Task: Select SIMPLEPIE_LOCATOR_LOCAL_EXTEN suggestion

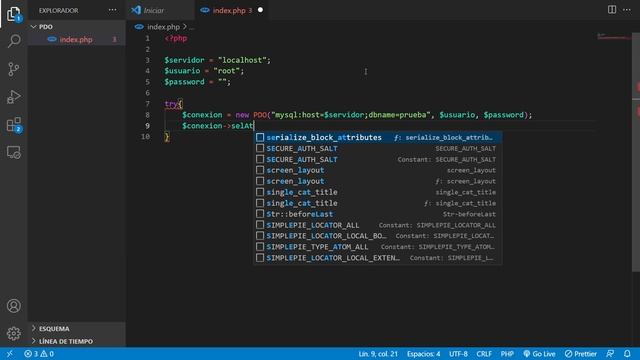Action: click(378, 258)
